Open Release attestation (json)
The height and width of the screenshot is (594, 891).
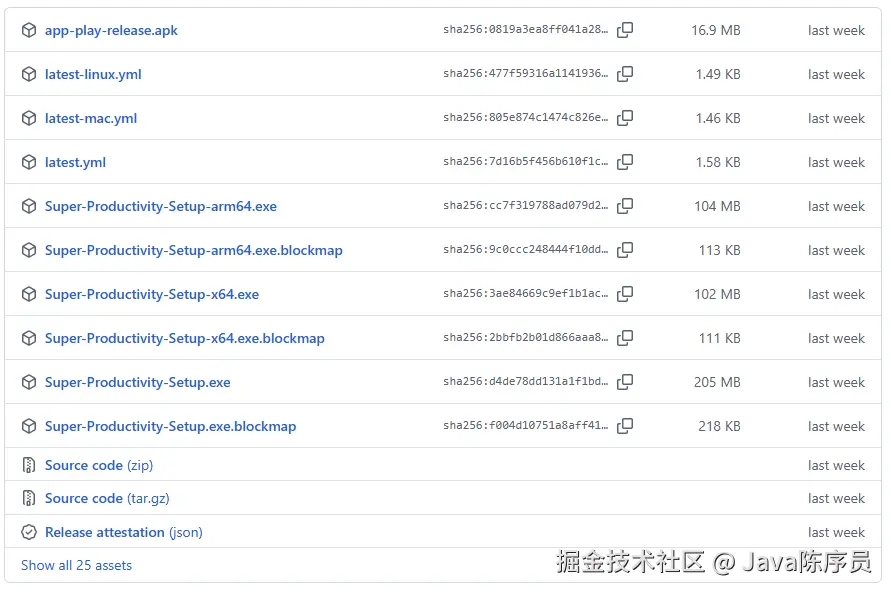(x=124, y=533)
